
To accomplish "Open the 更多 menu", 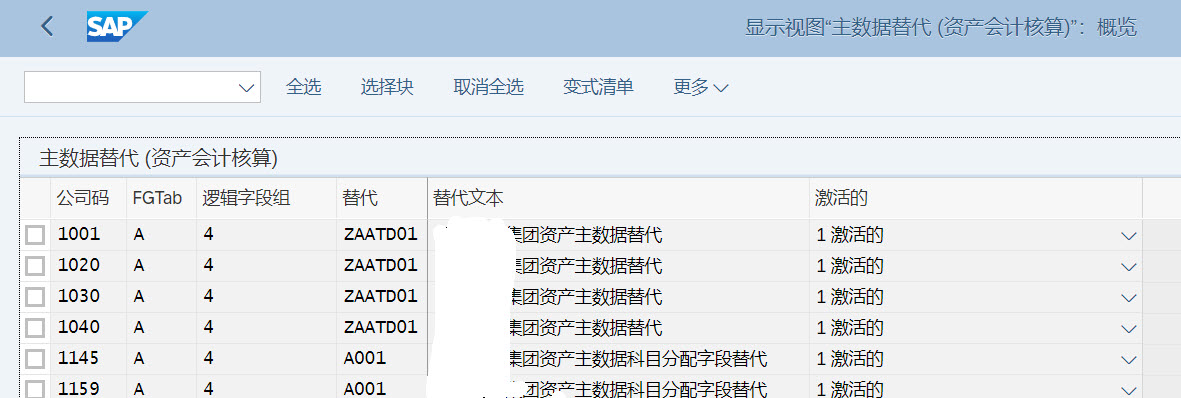I will 700,87.
